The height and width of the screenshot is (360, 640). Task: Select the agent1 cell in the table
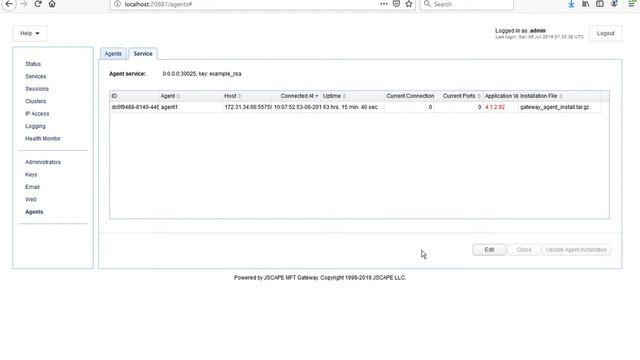click(190, 107)
